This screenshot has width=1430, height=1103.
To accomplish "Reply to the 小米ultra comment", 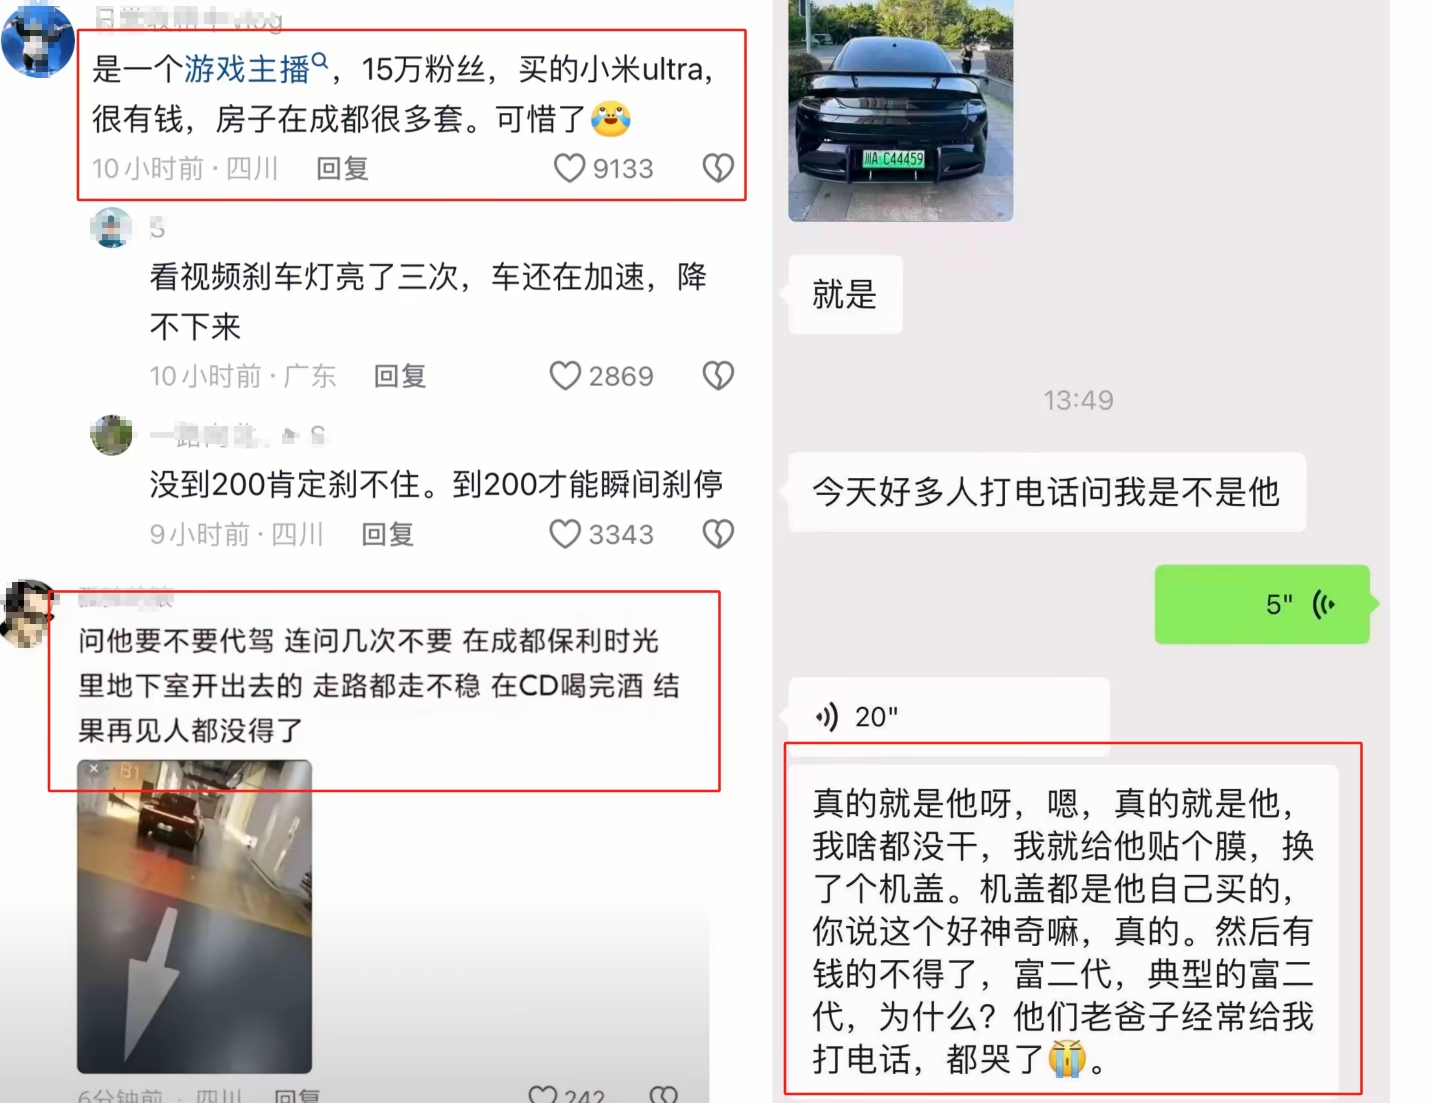I will coord(342,169).
